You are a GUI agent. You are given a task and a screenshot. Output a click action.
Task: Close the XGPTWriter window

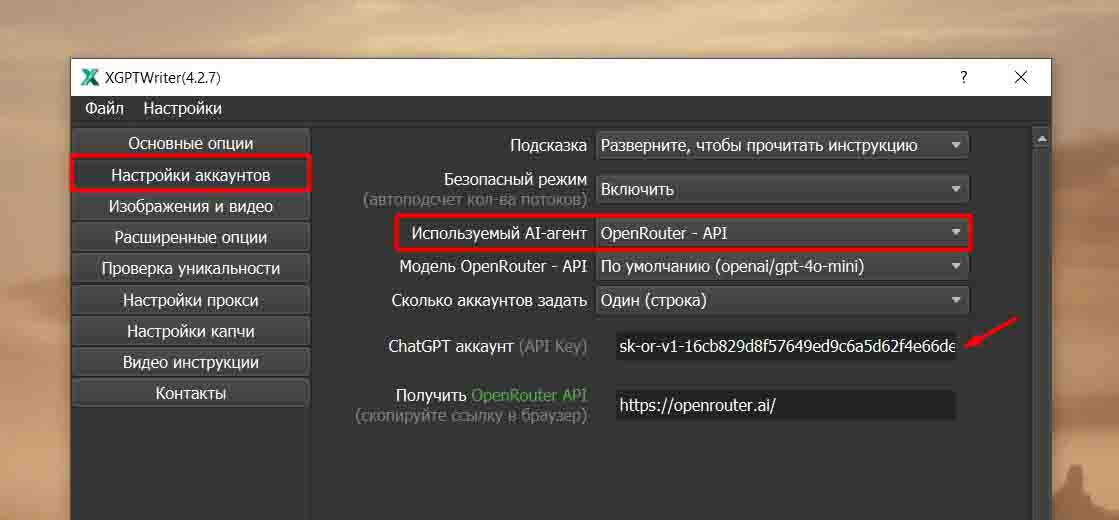tap(1020, 77)
